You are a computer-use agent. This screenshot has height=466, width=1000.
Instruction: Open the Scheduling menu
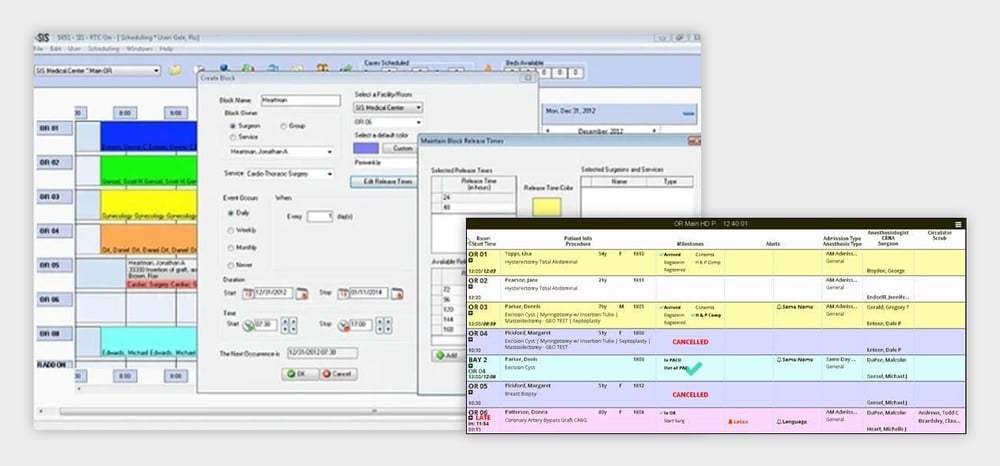[103, 49]
